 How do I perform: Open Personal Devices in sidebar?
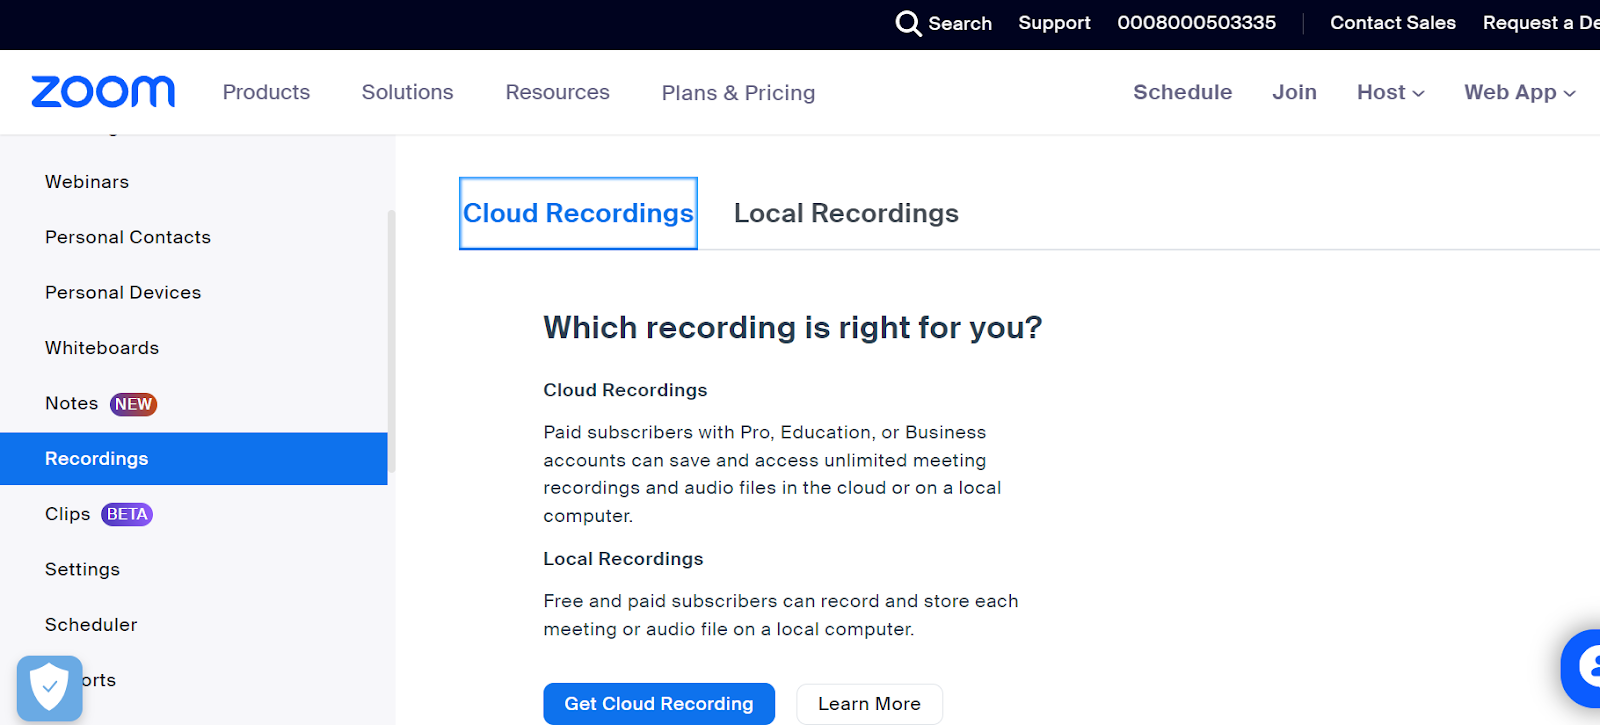pyautogui.click(x=123, y=292)
